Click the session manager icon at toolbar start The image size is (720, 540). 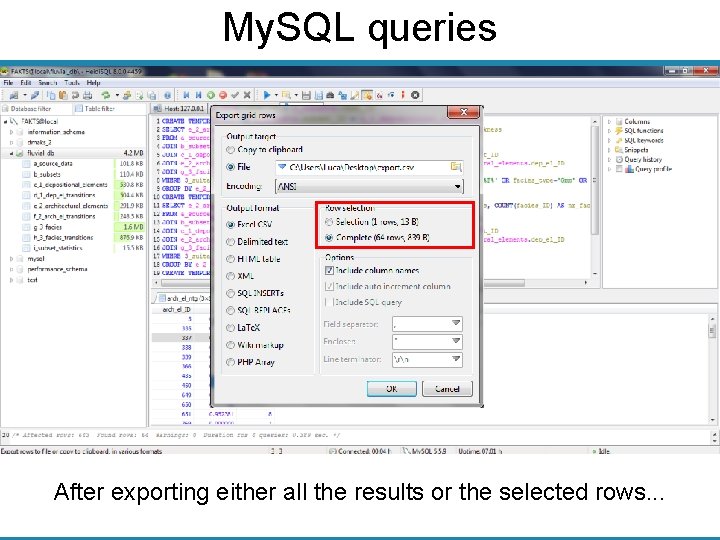(13, 95)
